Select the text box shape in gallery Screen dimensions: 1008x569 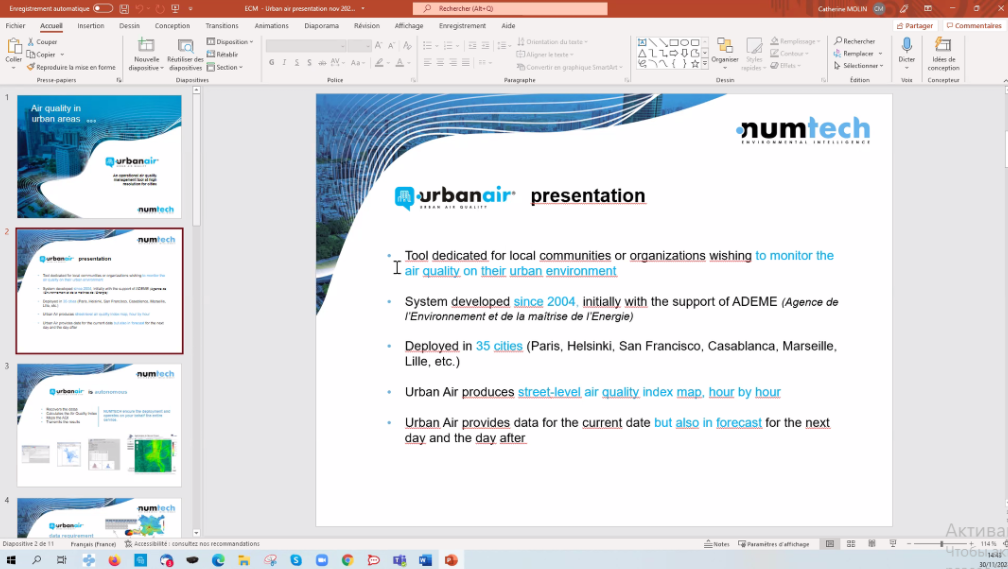pos(642,42)
